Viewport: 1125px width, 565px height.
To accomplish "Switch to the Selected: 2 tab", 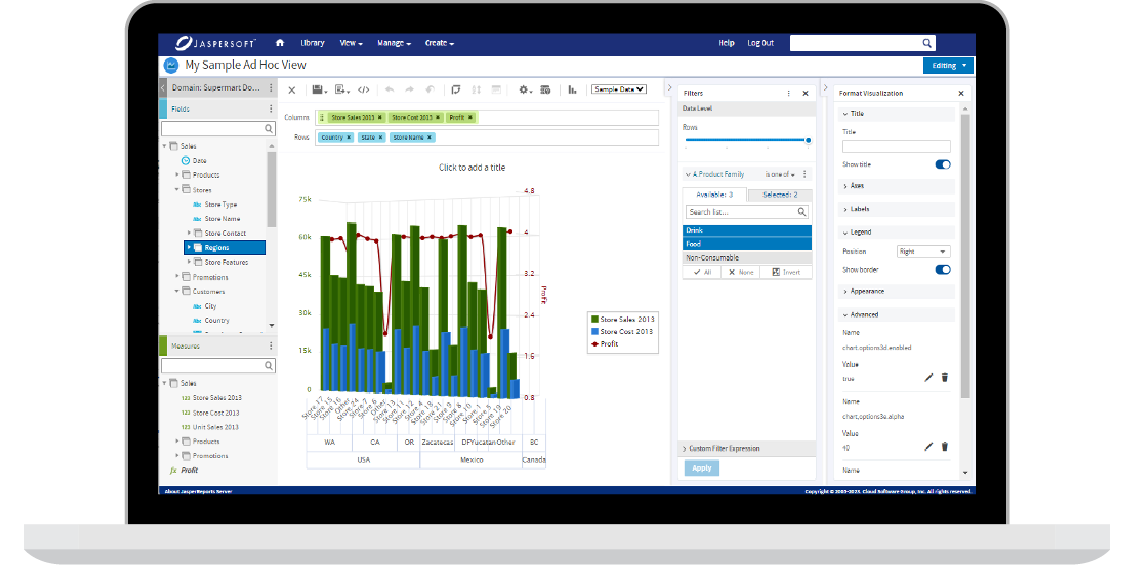I will (x=779, y=195).
